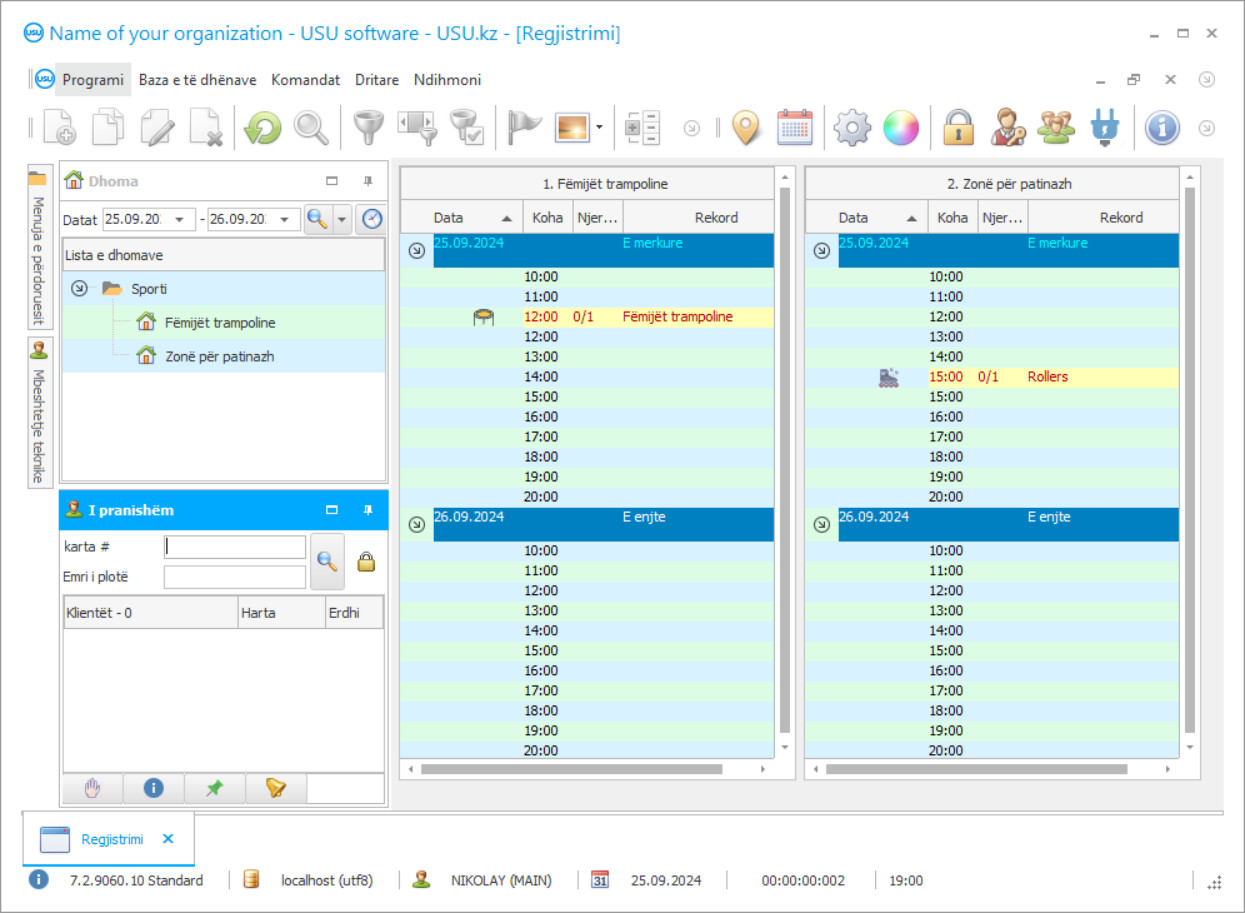Open the Komandat menu
1245x913 pixels.
(305, 80)
